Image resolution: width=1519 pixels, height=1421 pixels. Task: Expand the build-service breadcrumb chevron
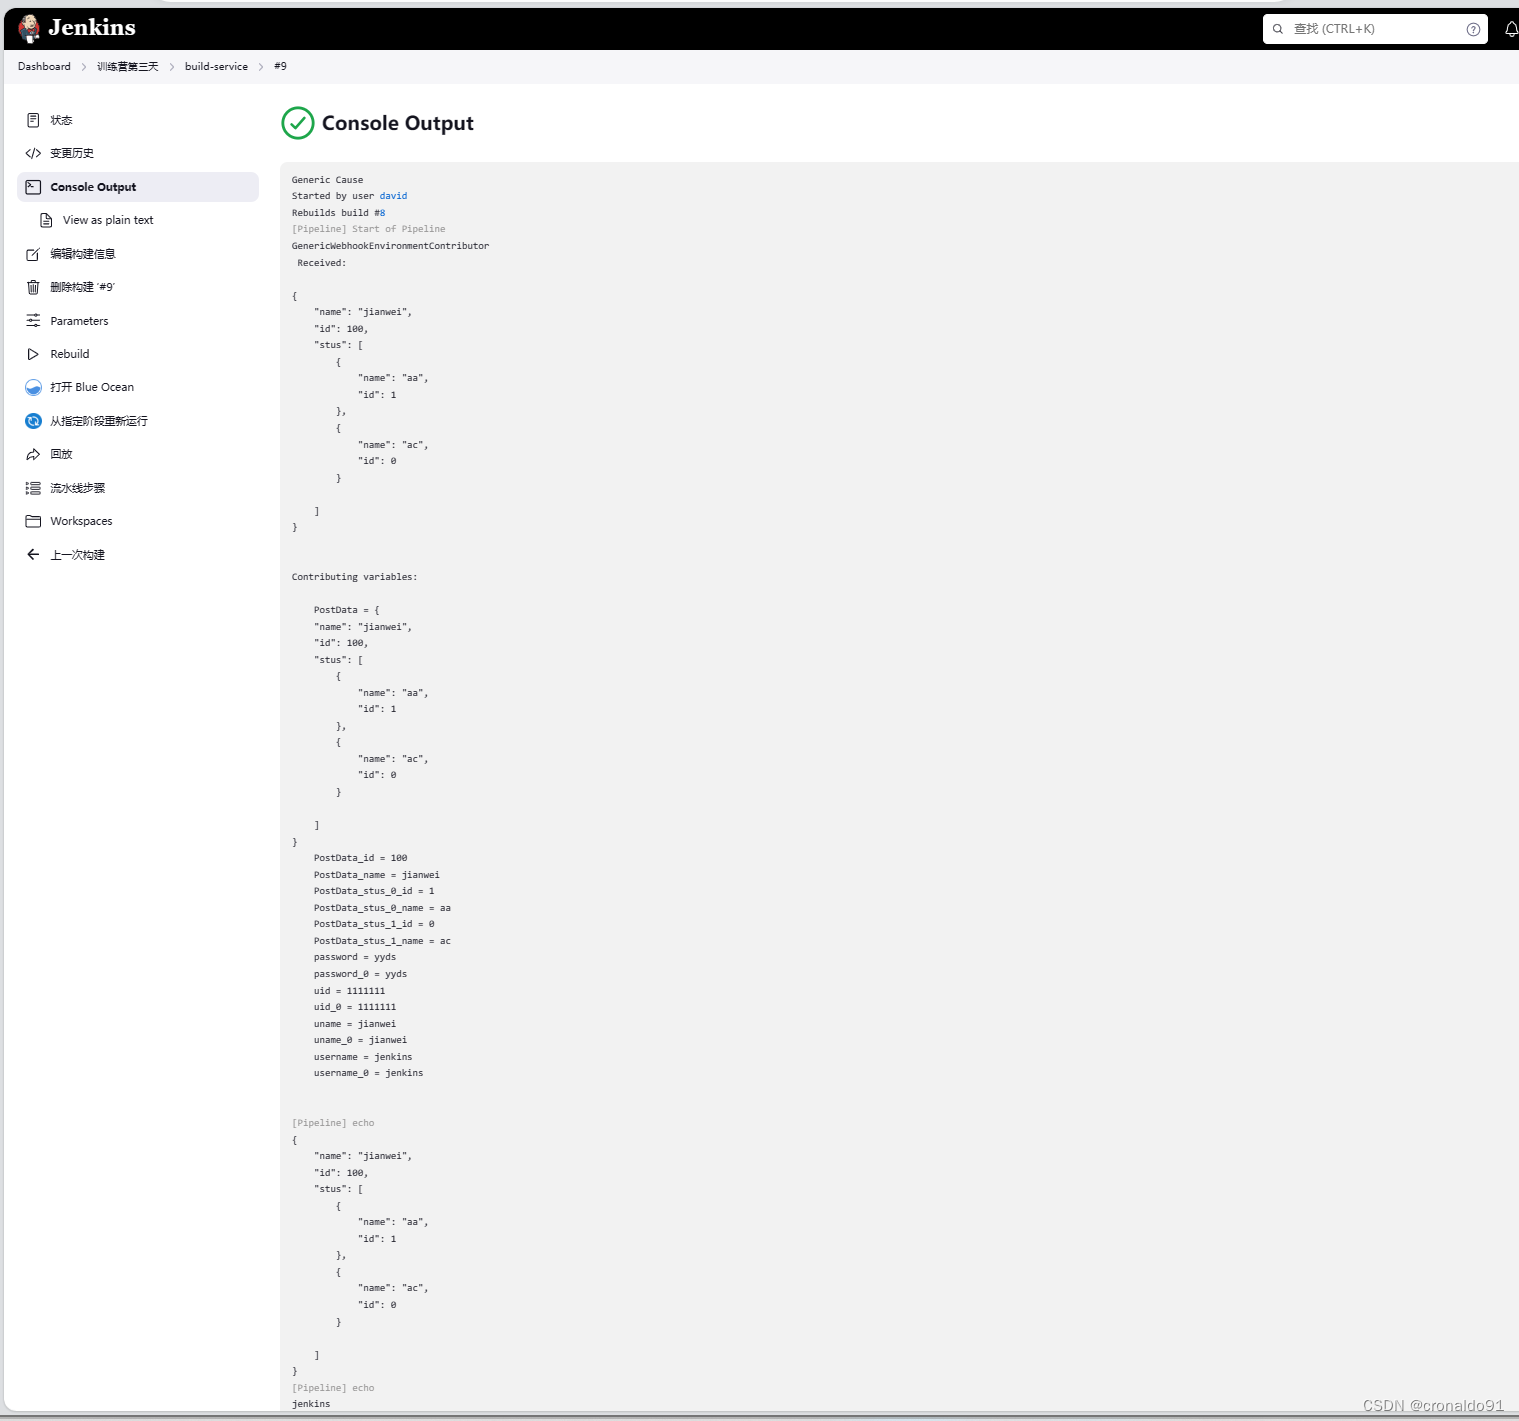click(259, 66)
